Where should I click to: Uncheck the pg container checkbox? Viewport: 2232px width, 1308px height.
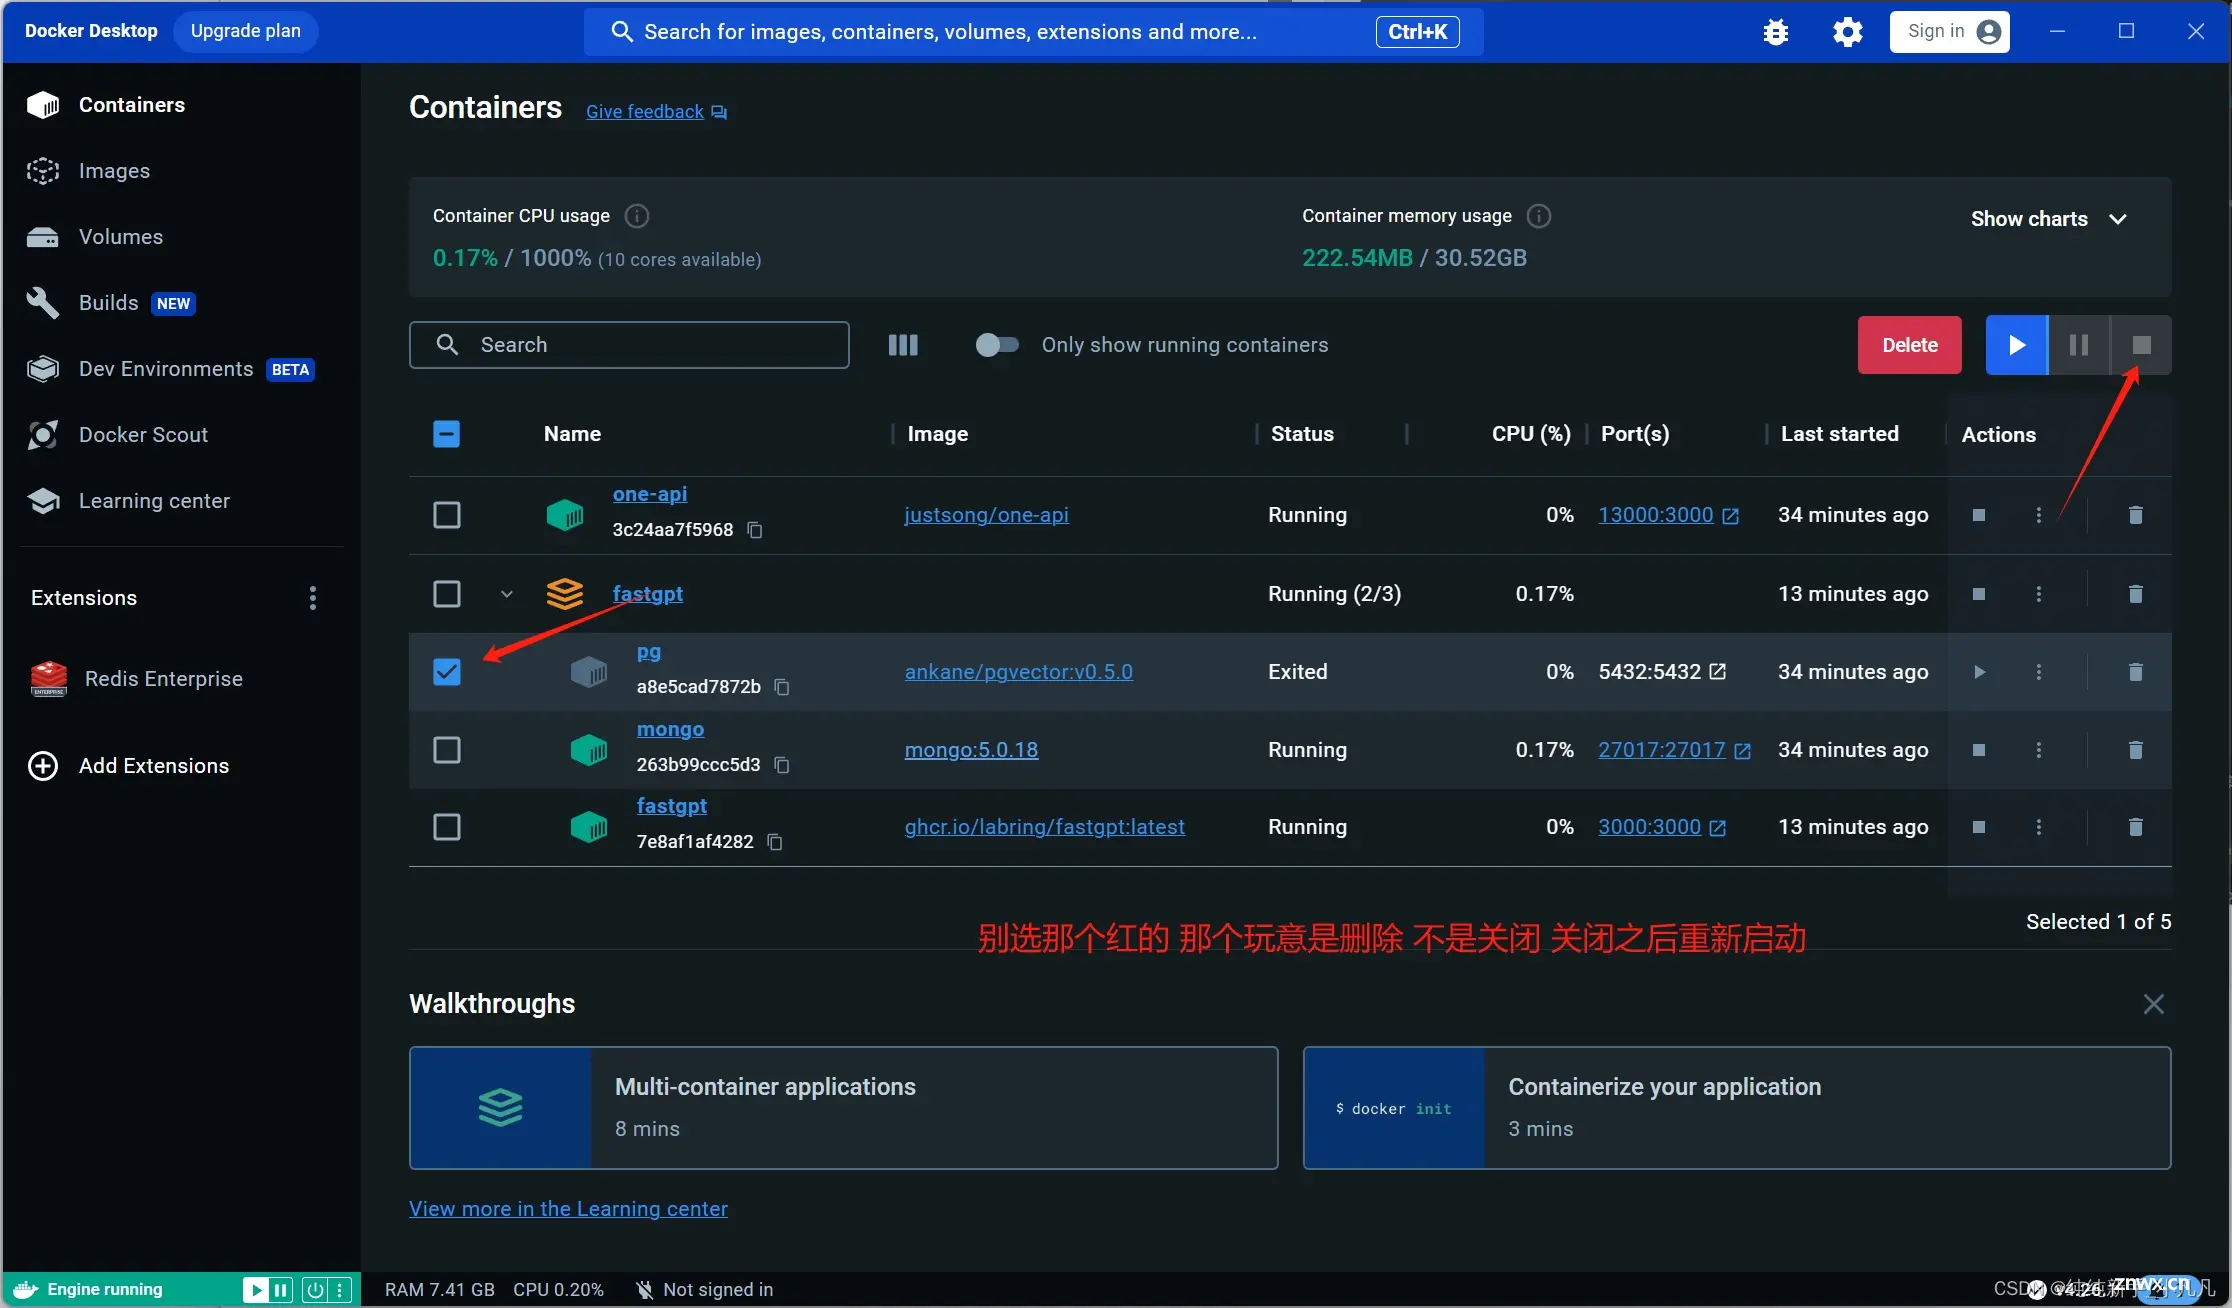(x=446, y=672)
